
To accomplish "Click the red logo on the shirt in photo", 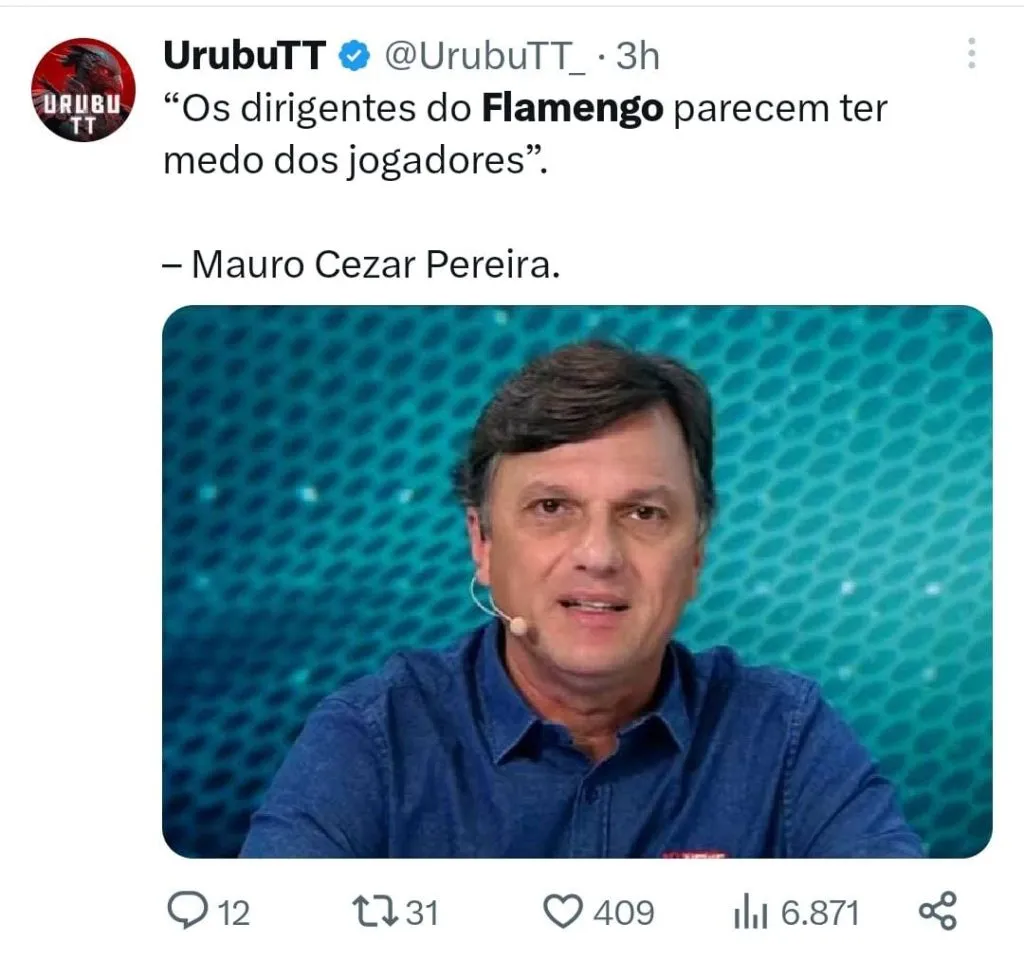I will pyautogui.click(x=694, y=854).
